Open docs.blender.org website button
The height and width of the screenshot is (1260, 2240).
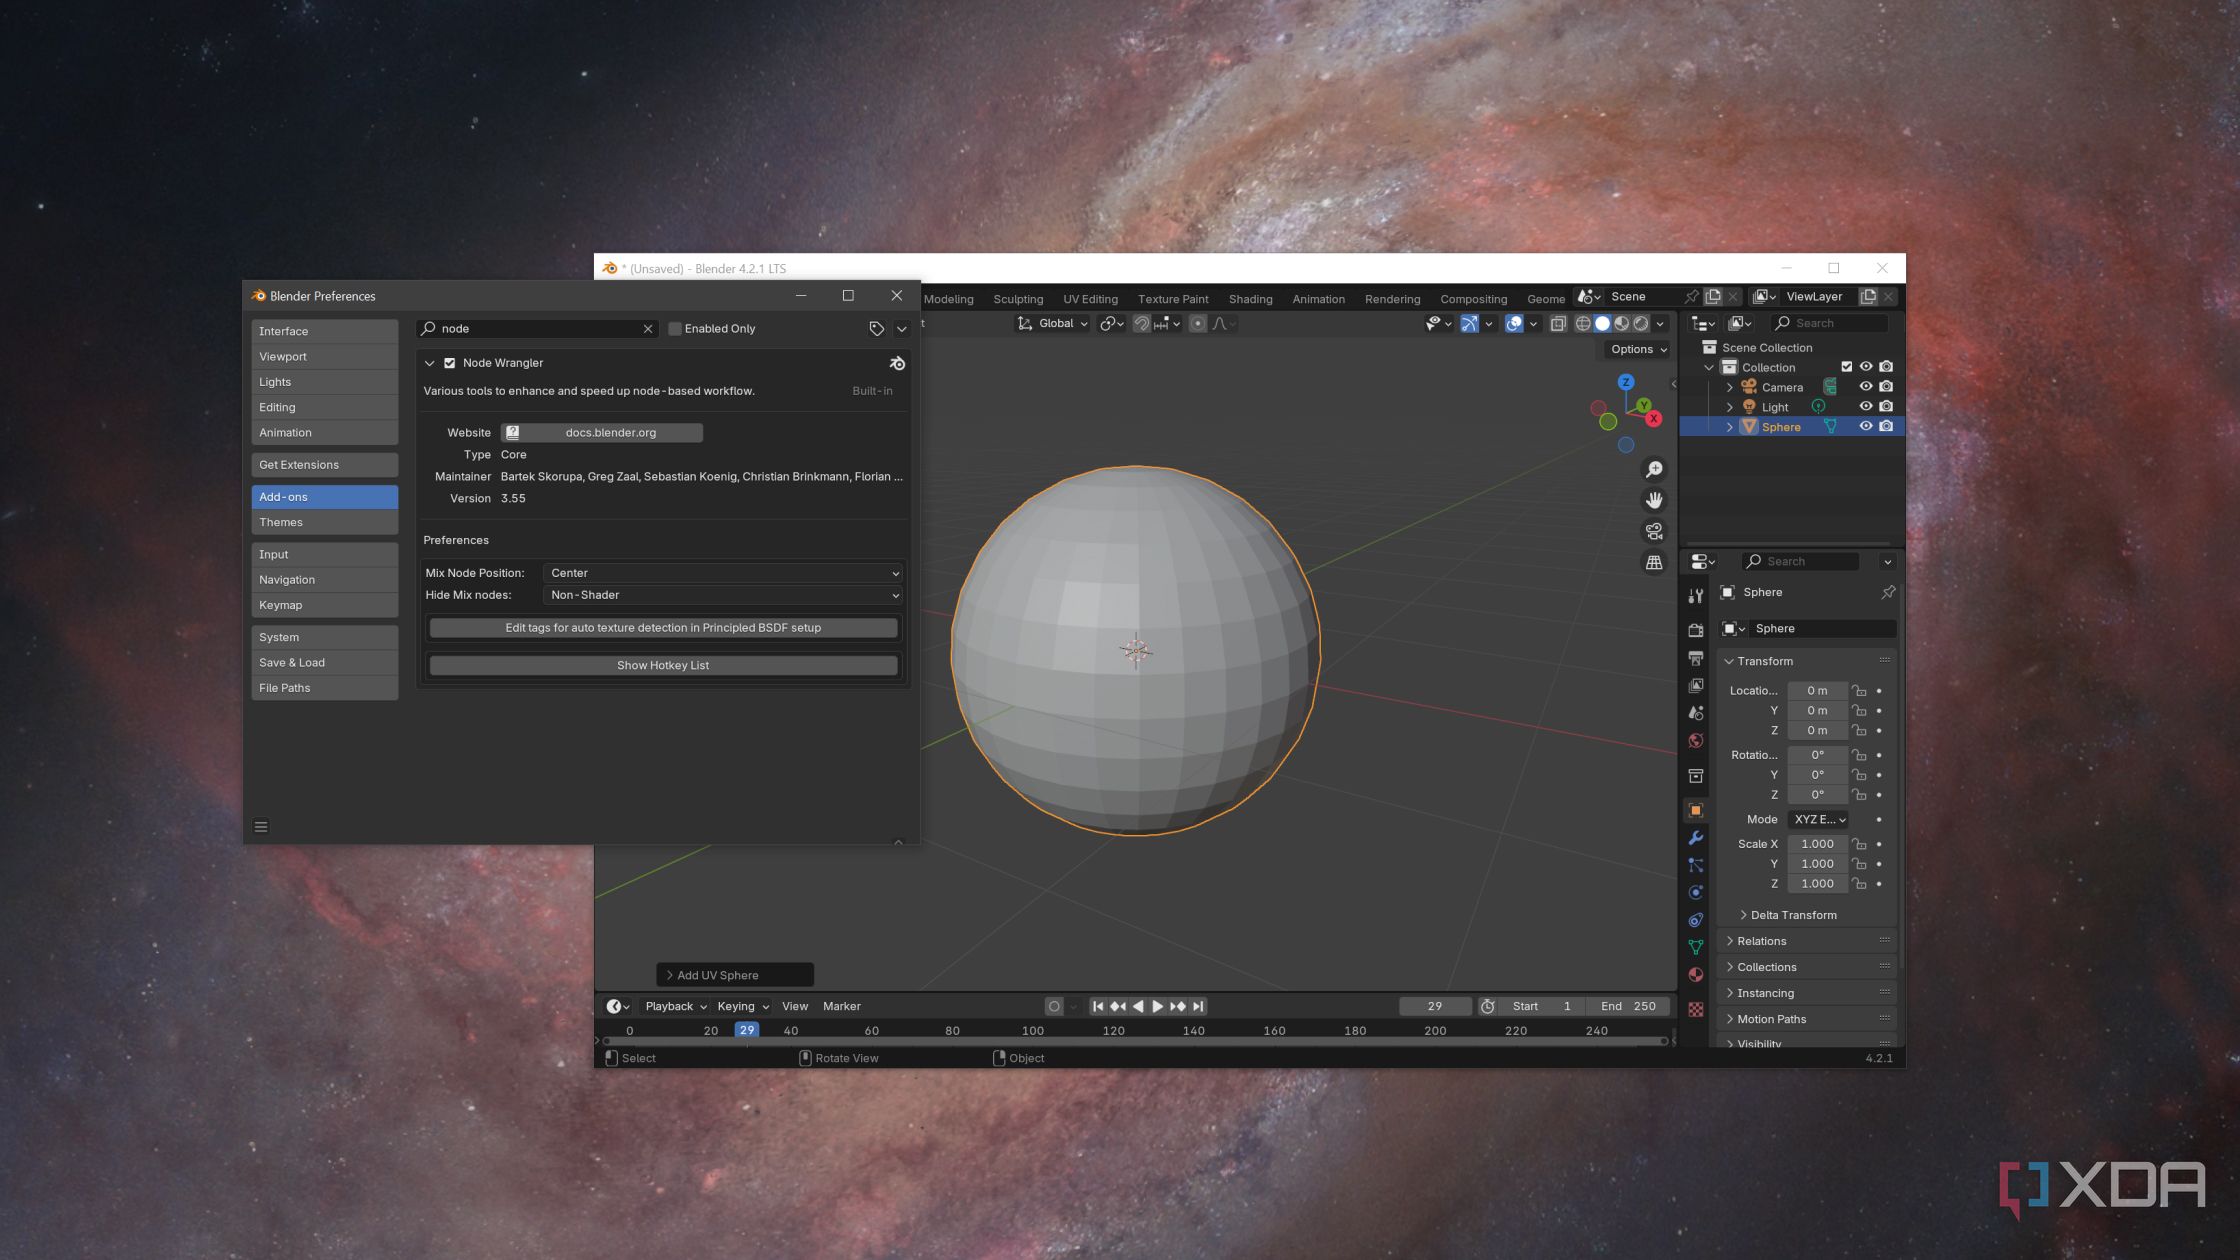[602, 433]
